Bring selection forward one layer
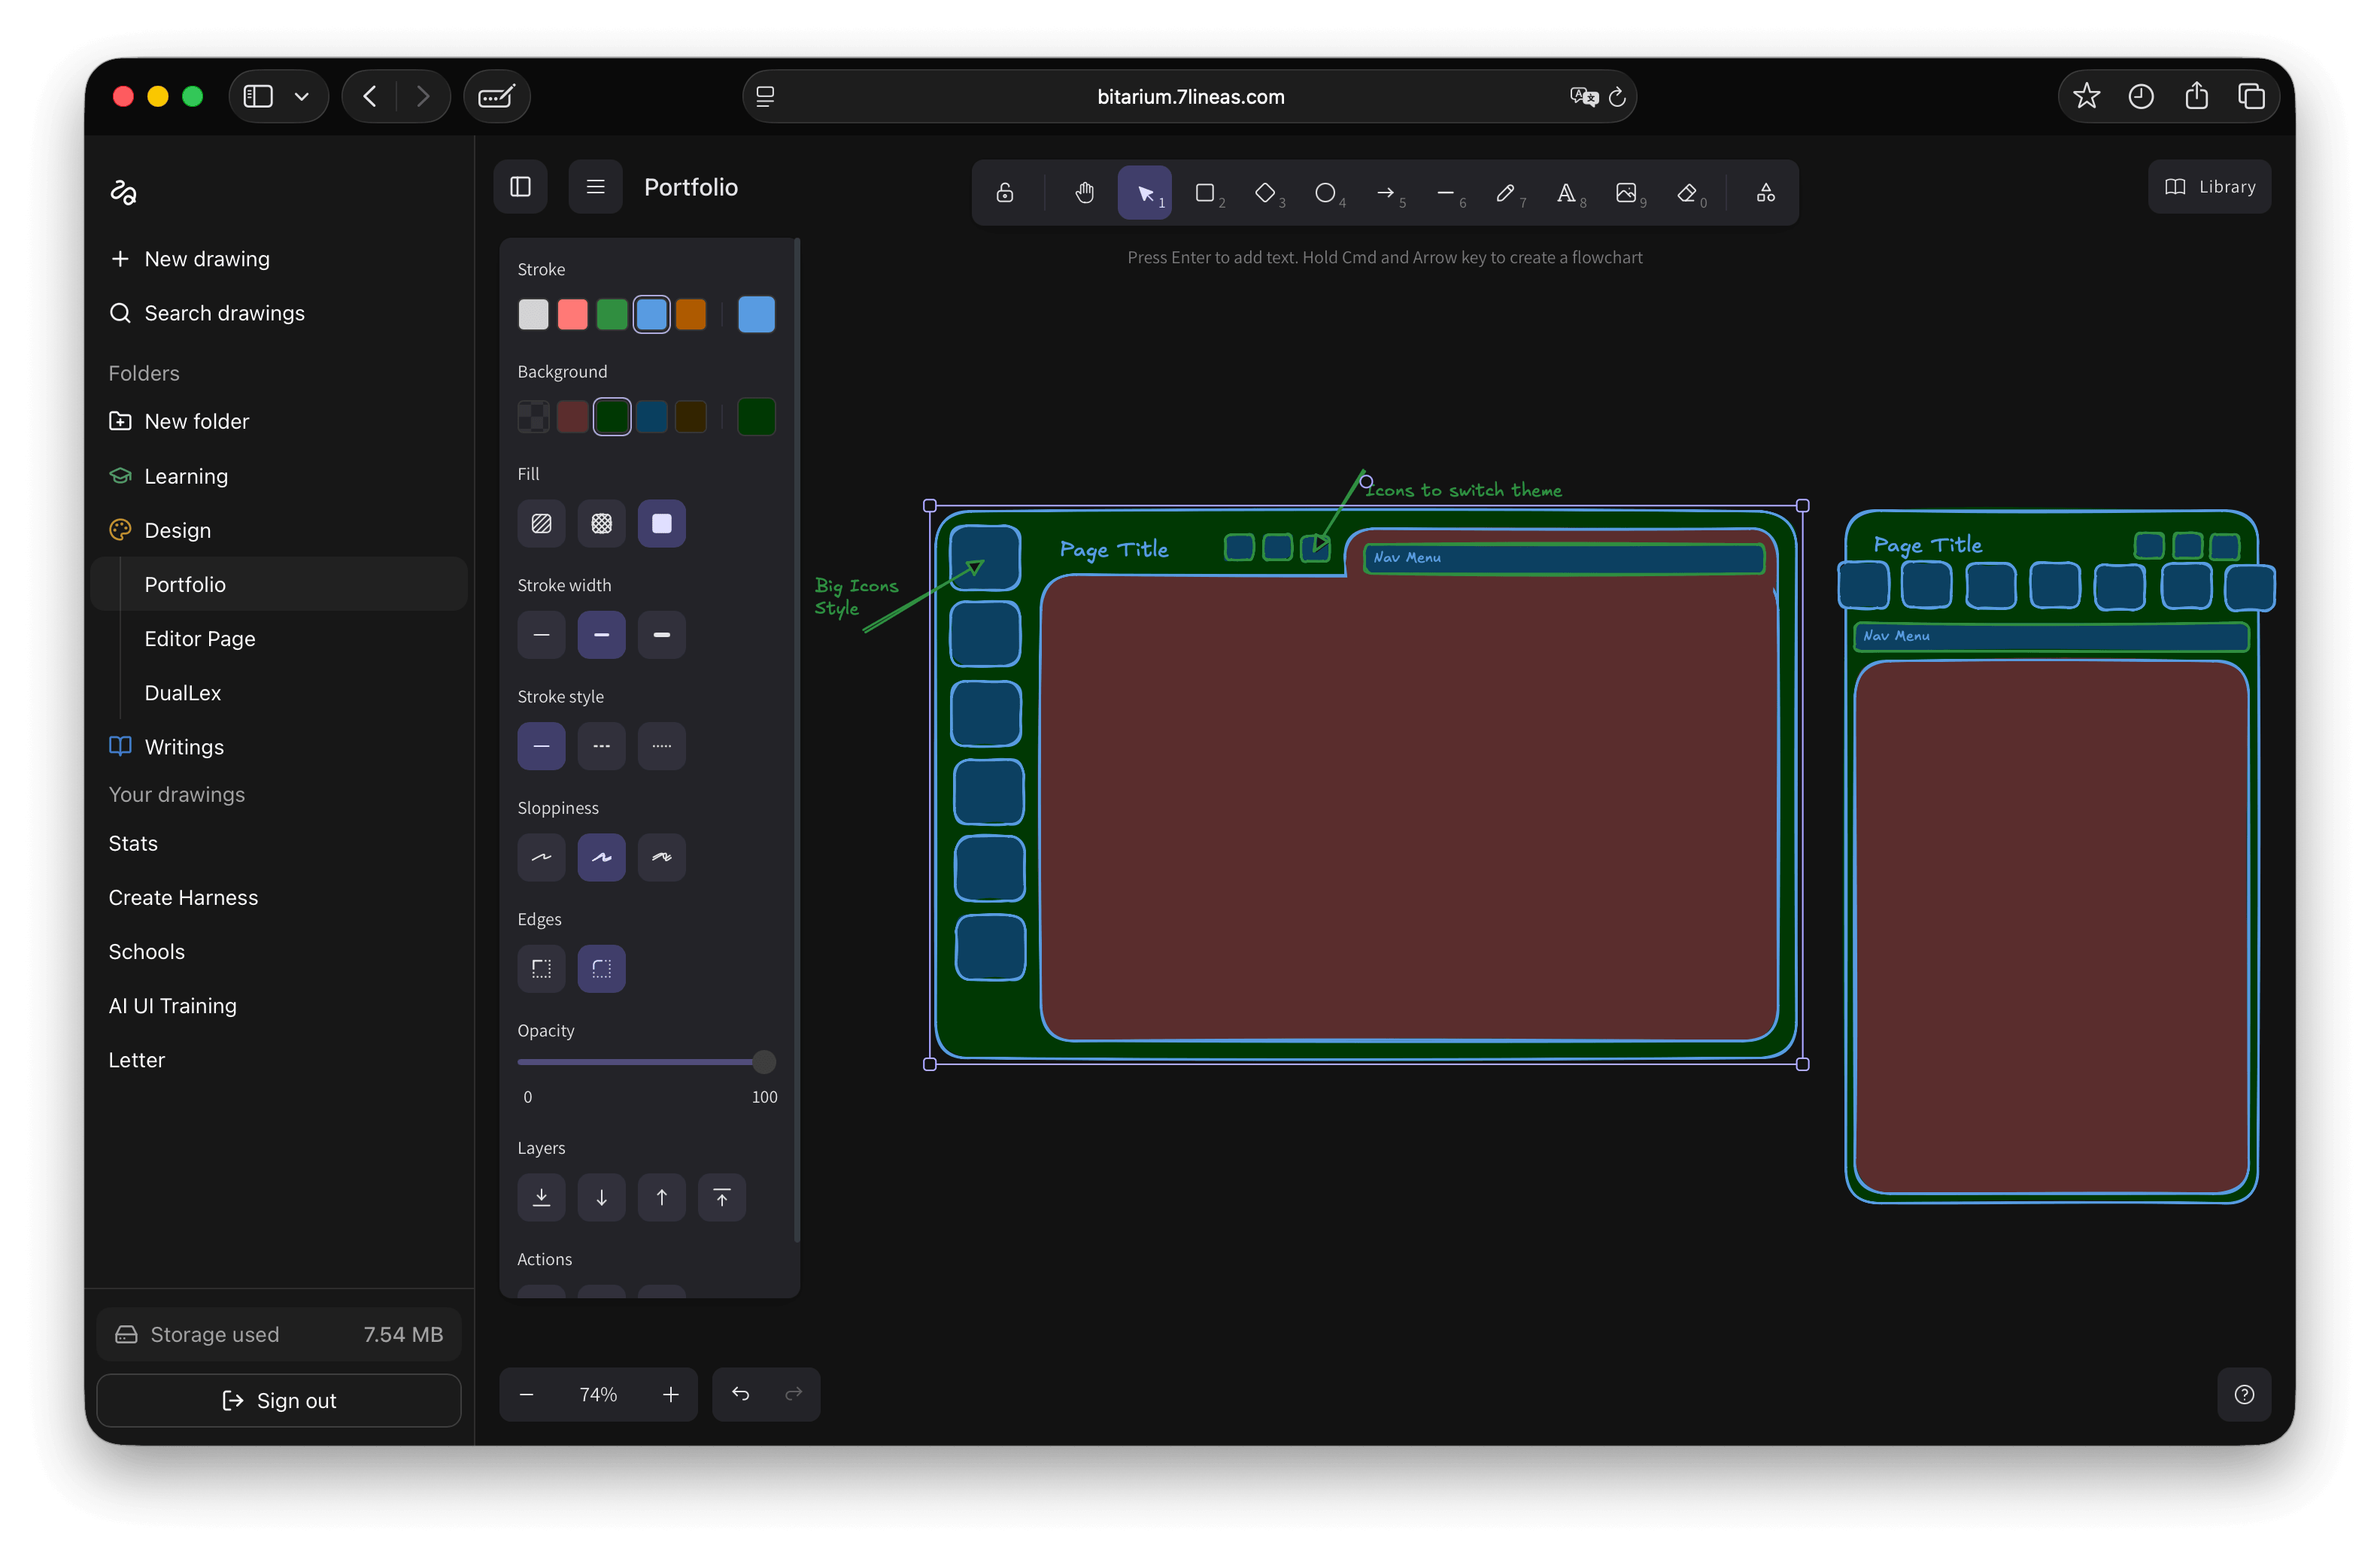 pos(661,1197)
